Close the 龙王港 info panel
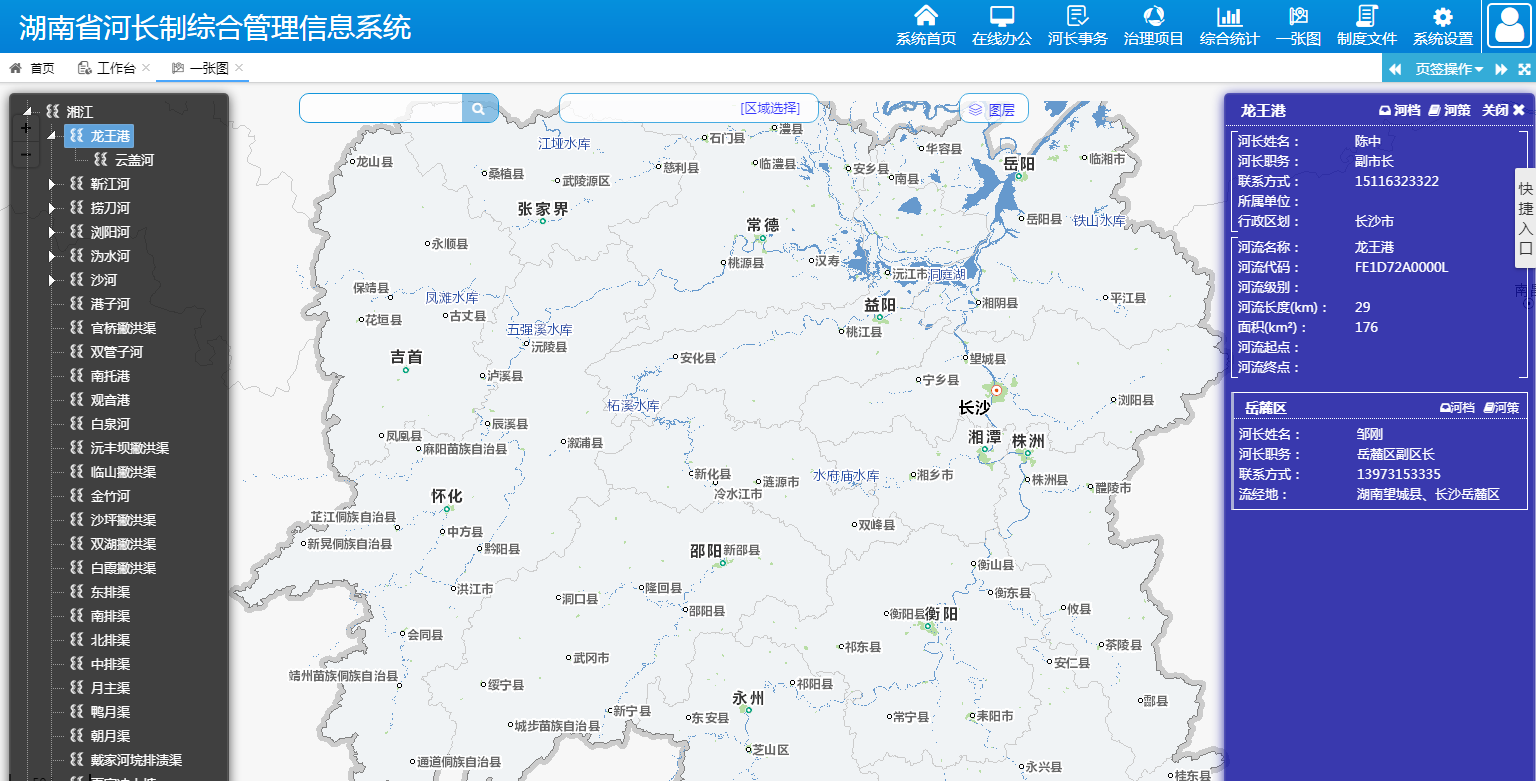Image resolution: width=1536 pixels, height=781 pixels. [1503, 110]
